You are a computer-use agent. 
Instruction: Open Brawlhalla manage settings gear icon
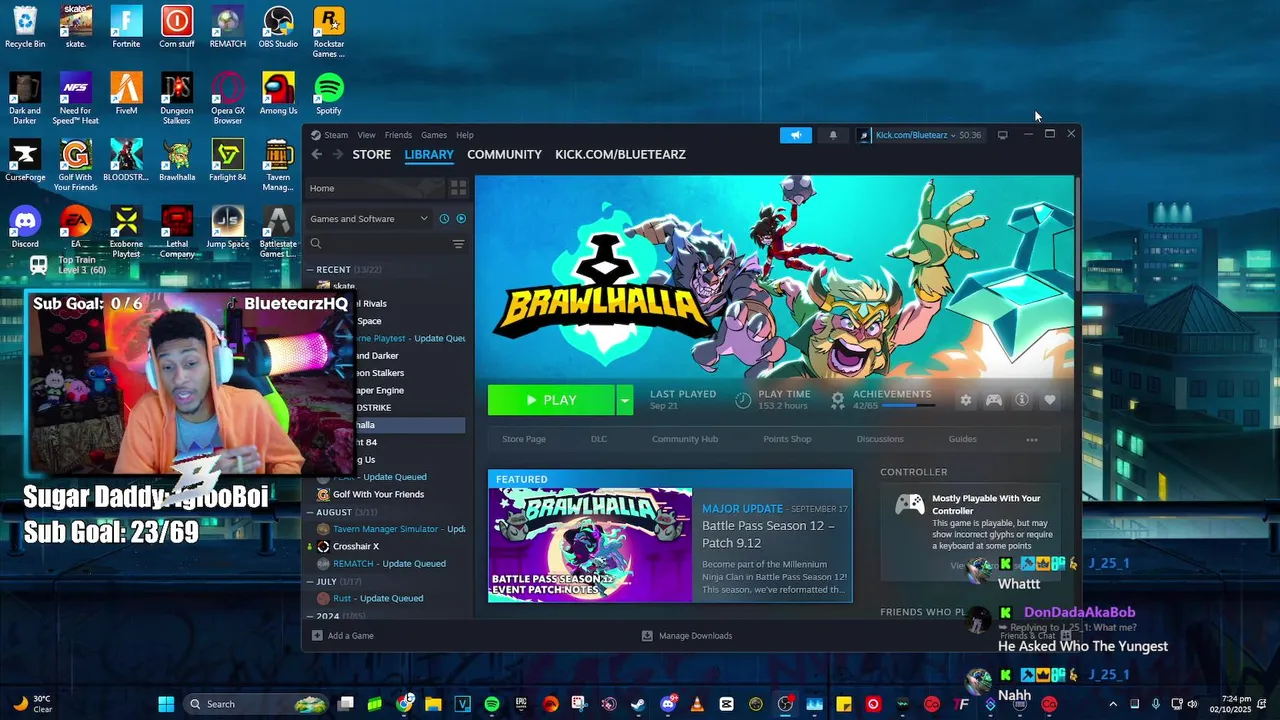(x=965, y=400)
